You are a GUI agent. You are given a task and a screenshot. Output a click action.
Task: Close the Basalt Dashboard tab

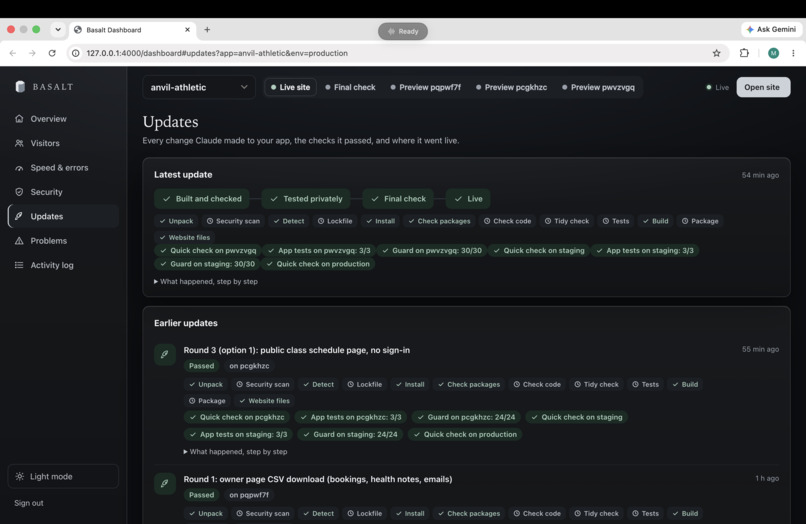click(x=187, y=30)
